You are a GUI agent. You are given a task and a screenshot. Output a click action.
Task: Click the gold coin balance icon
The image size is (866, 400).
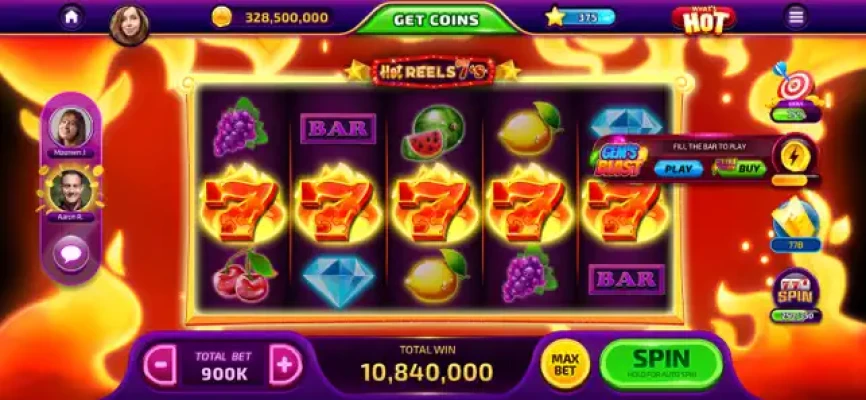[222, 18]
